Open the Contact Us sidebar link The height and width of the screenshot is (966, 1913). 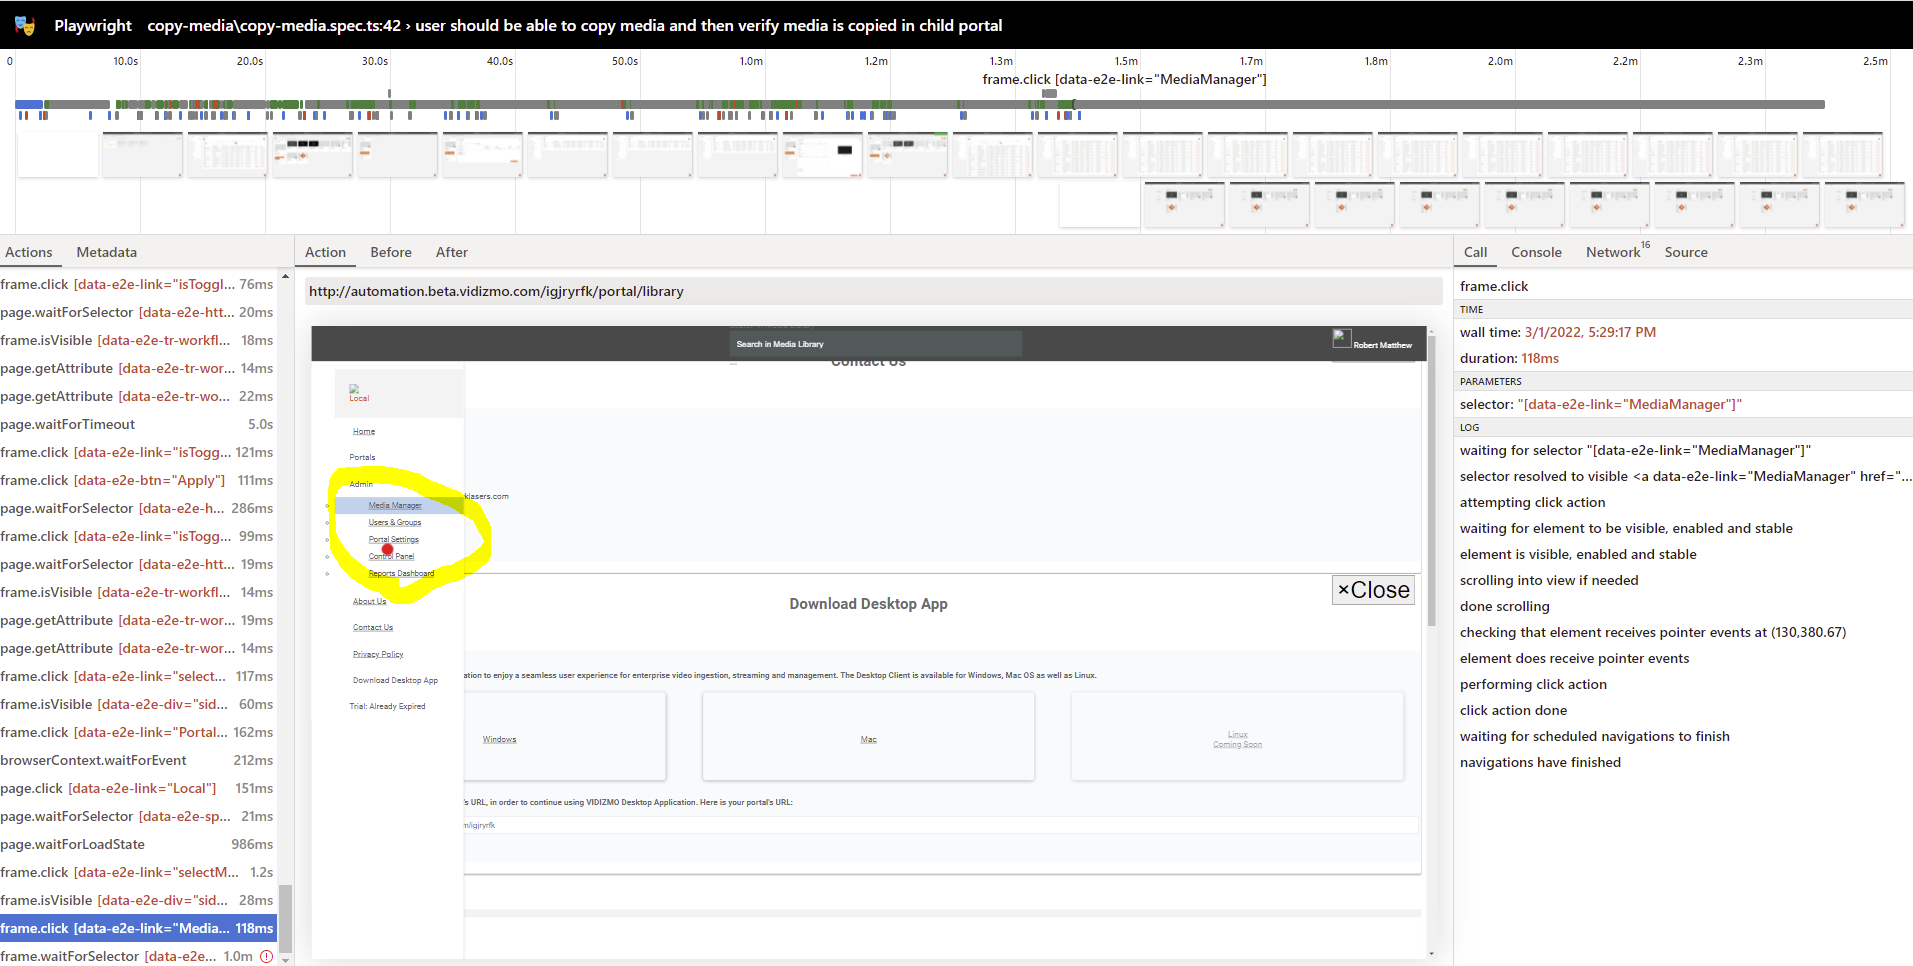(x=373, y=627)
